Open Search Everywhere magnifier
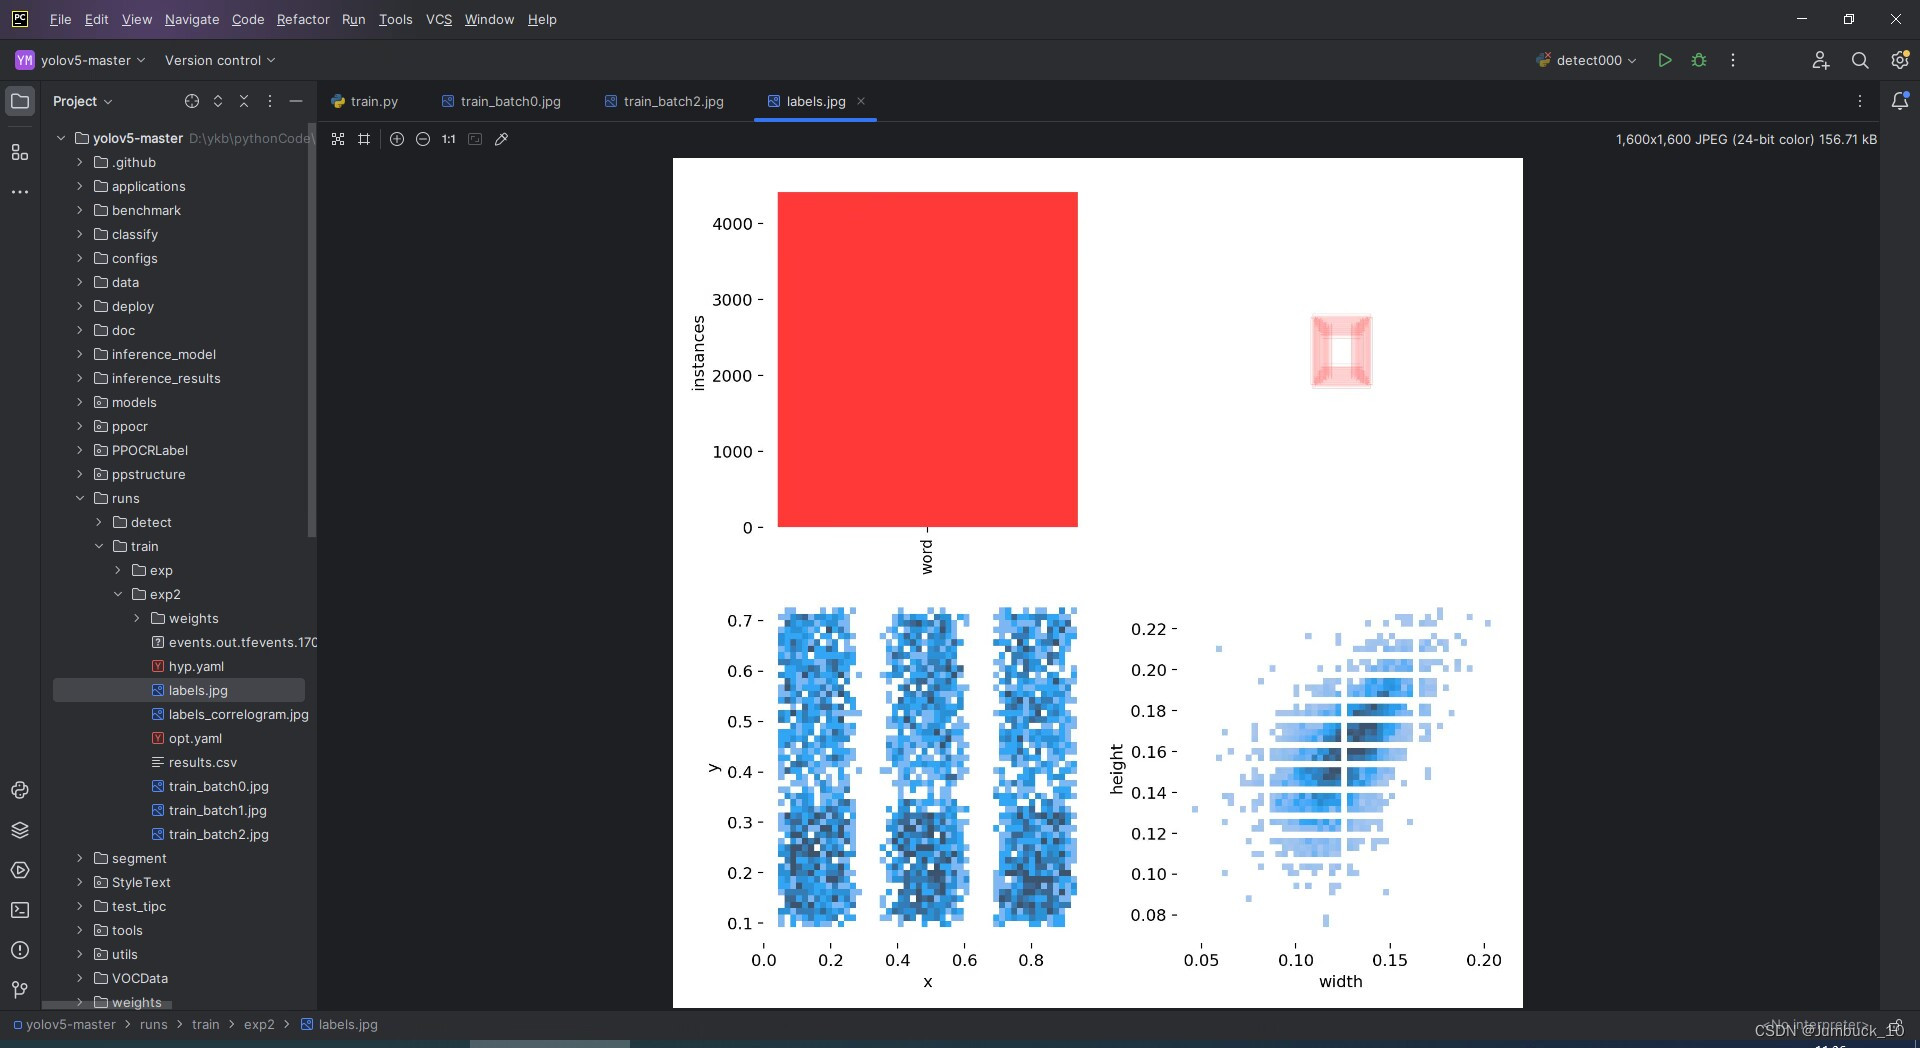This screenshot has height=1048, width=1920. pyautogui.click(x=1860, y=60)
